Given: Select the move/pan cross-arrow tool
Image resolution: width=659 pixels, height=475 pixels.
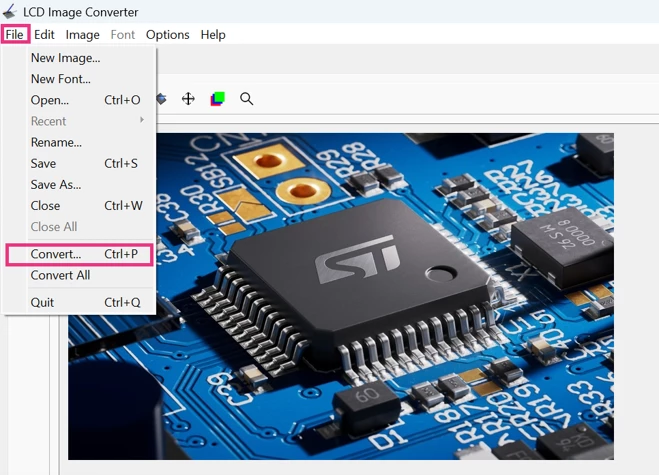Looking at the screenshot, I should coord(188,99).
